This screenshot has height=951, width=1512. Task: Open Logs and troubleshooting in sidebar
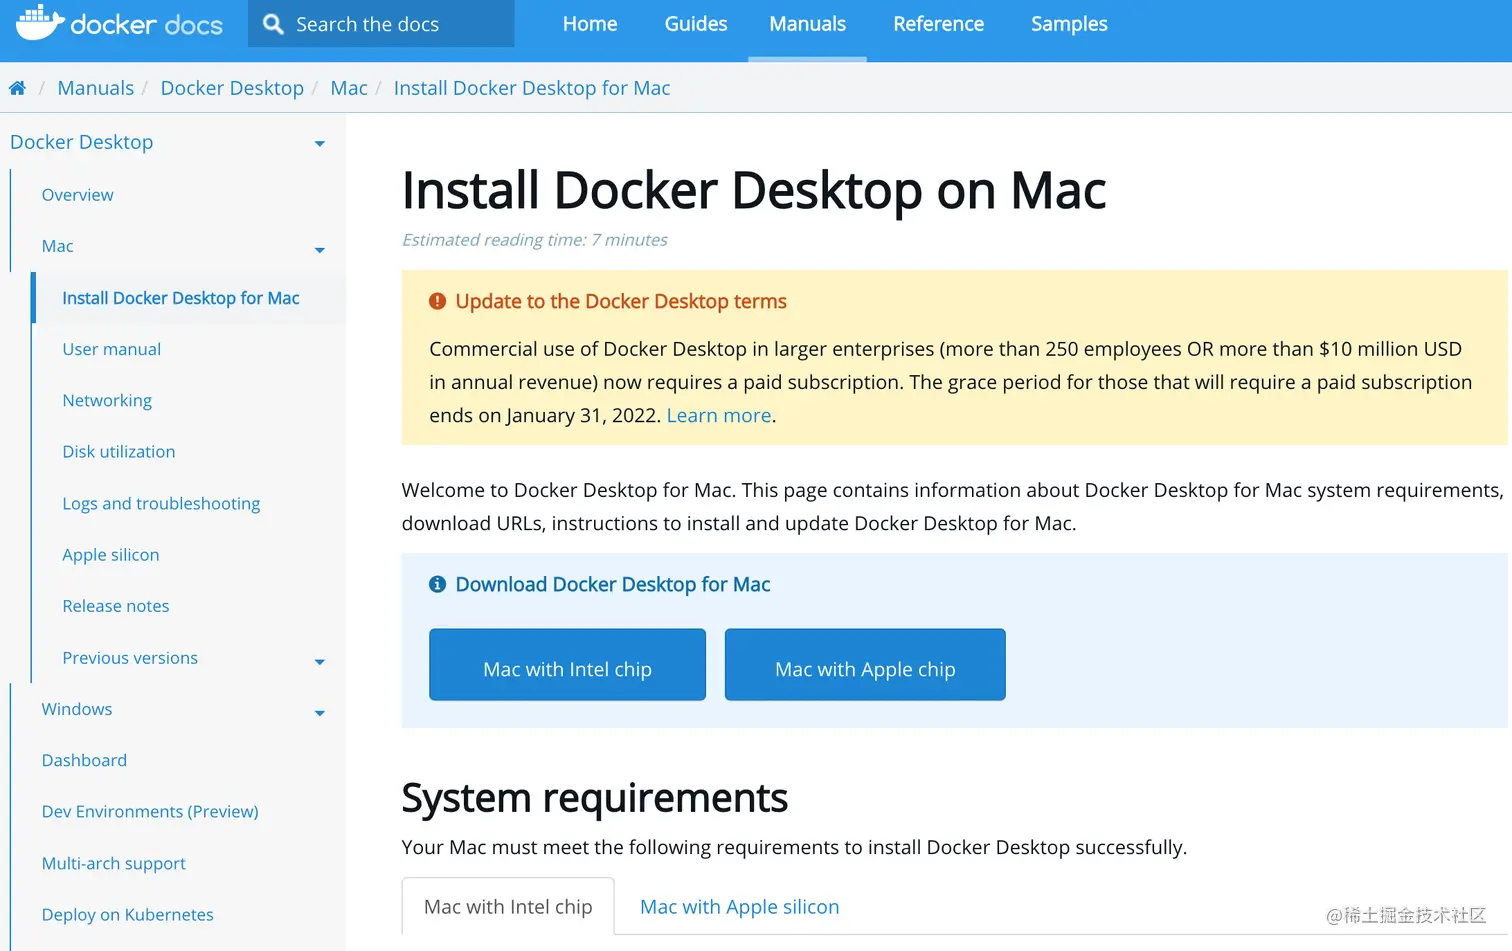click(x=161, y=503)
